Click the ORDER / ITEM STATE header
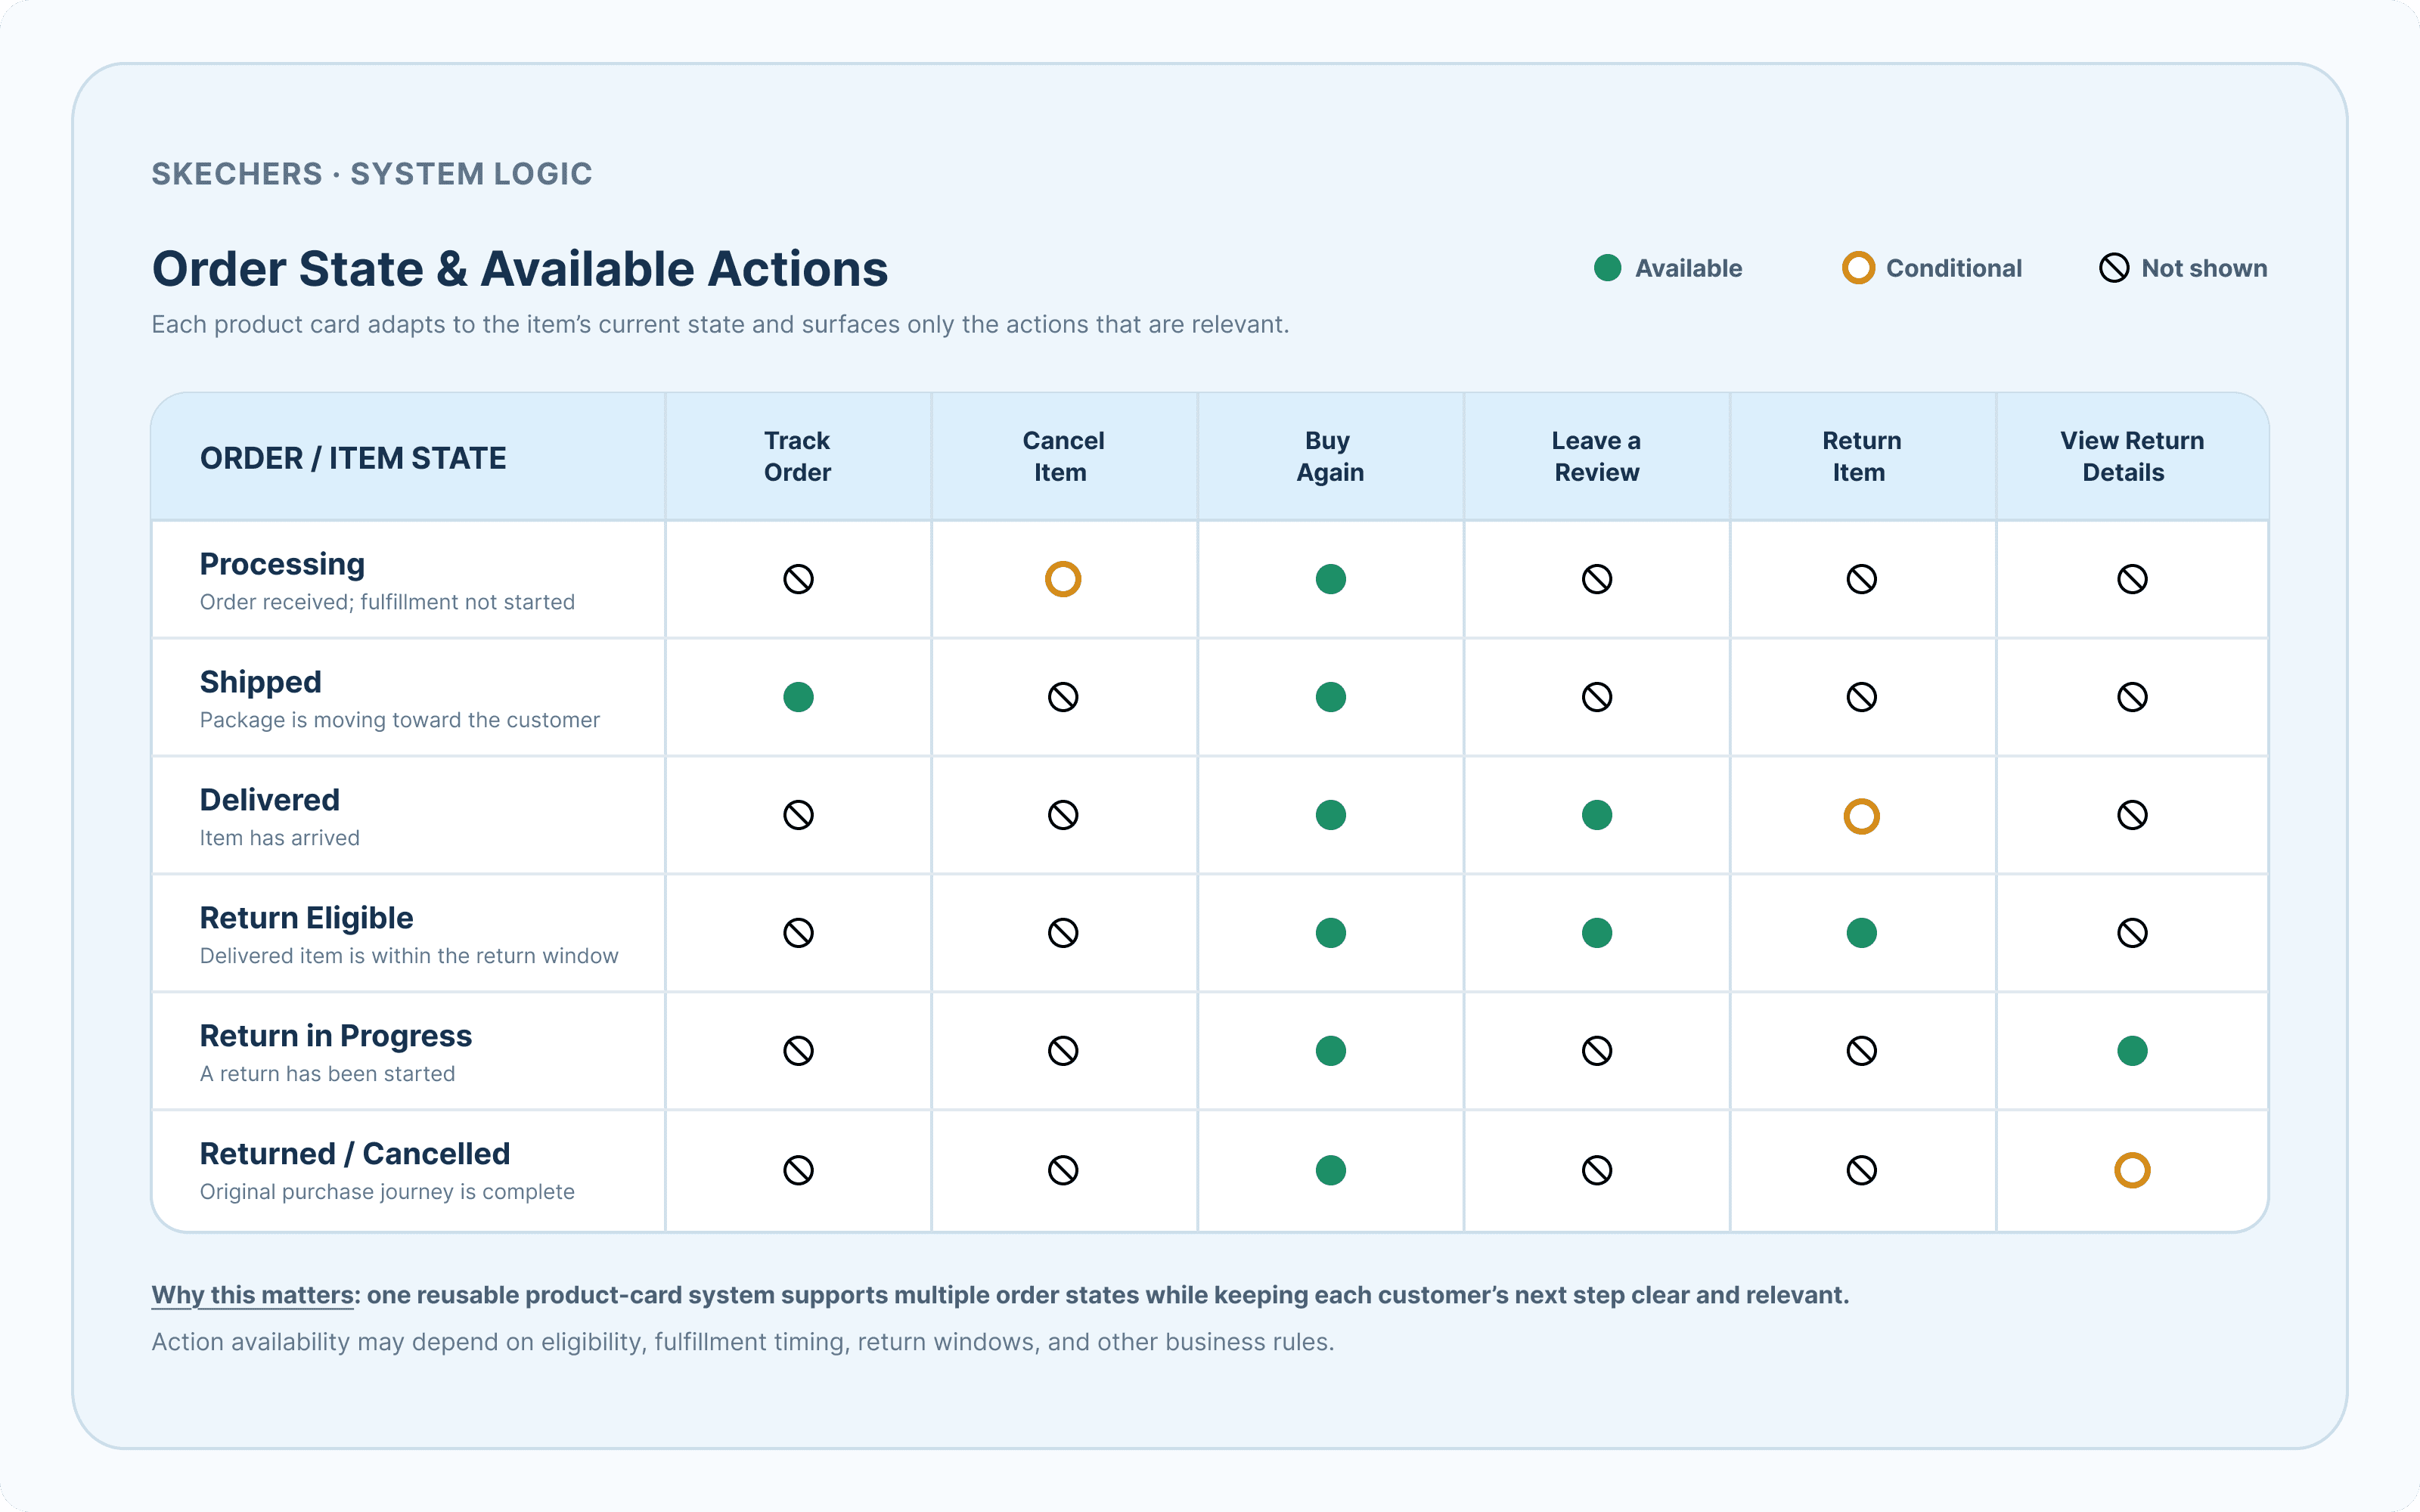Image resolution: width=2420 pixels, height=1512 pixels. coord(353,458)
